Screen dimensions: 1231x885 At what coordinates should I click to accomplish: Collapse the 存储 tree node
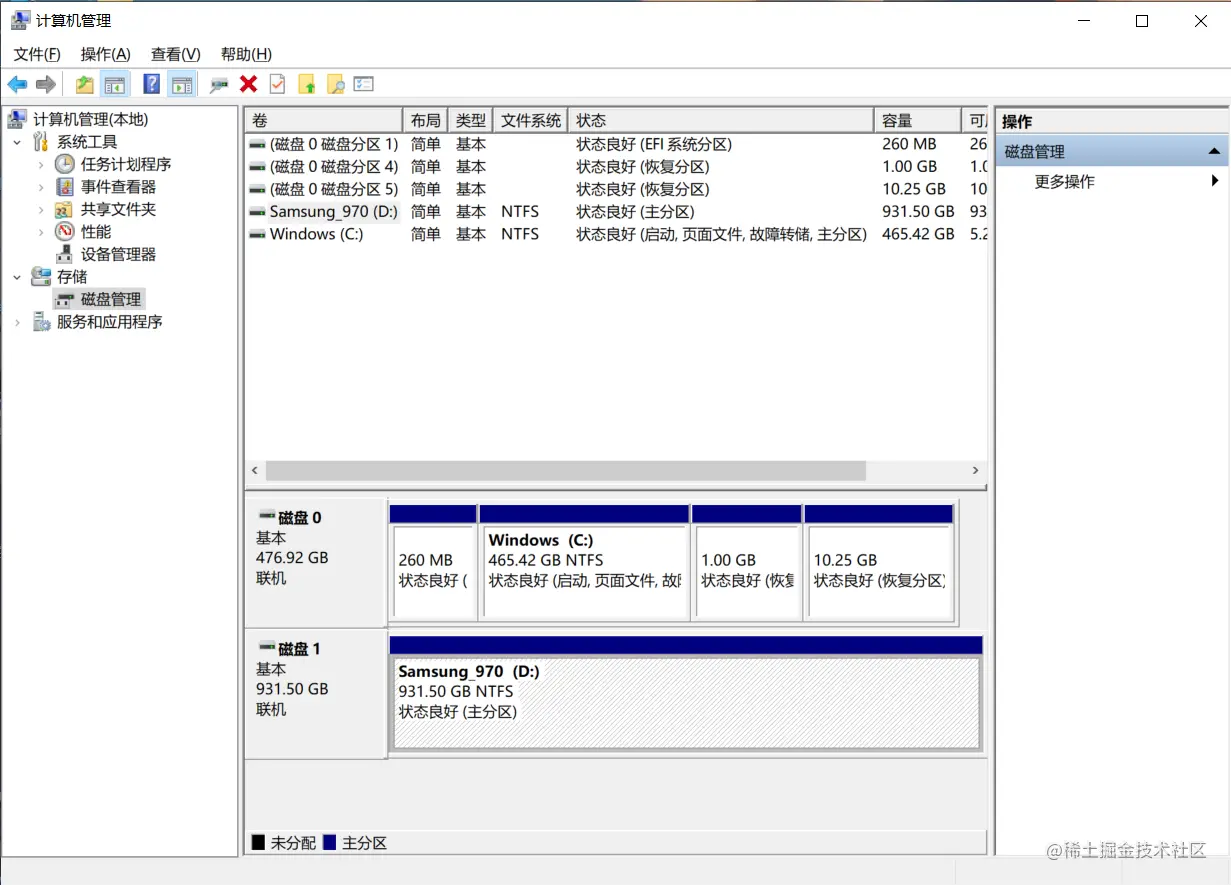point(17,277)
